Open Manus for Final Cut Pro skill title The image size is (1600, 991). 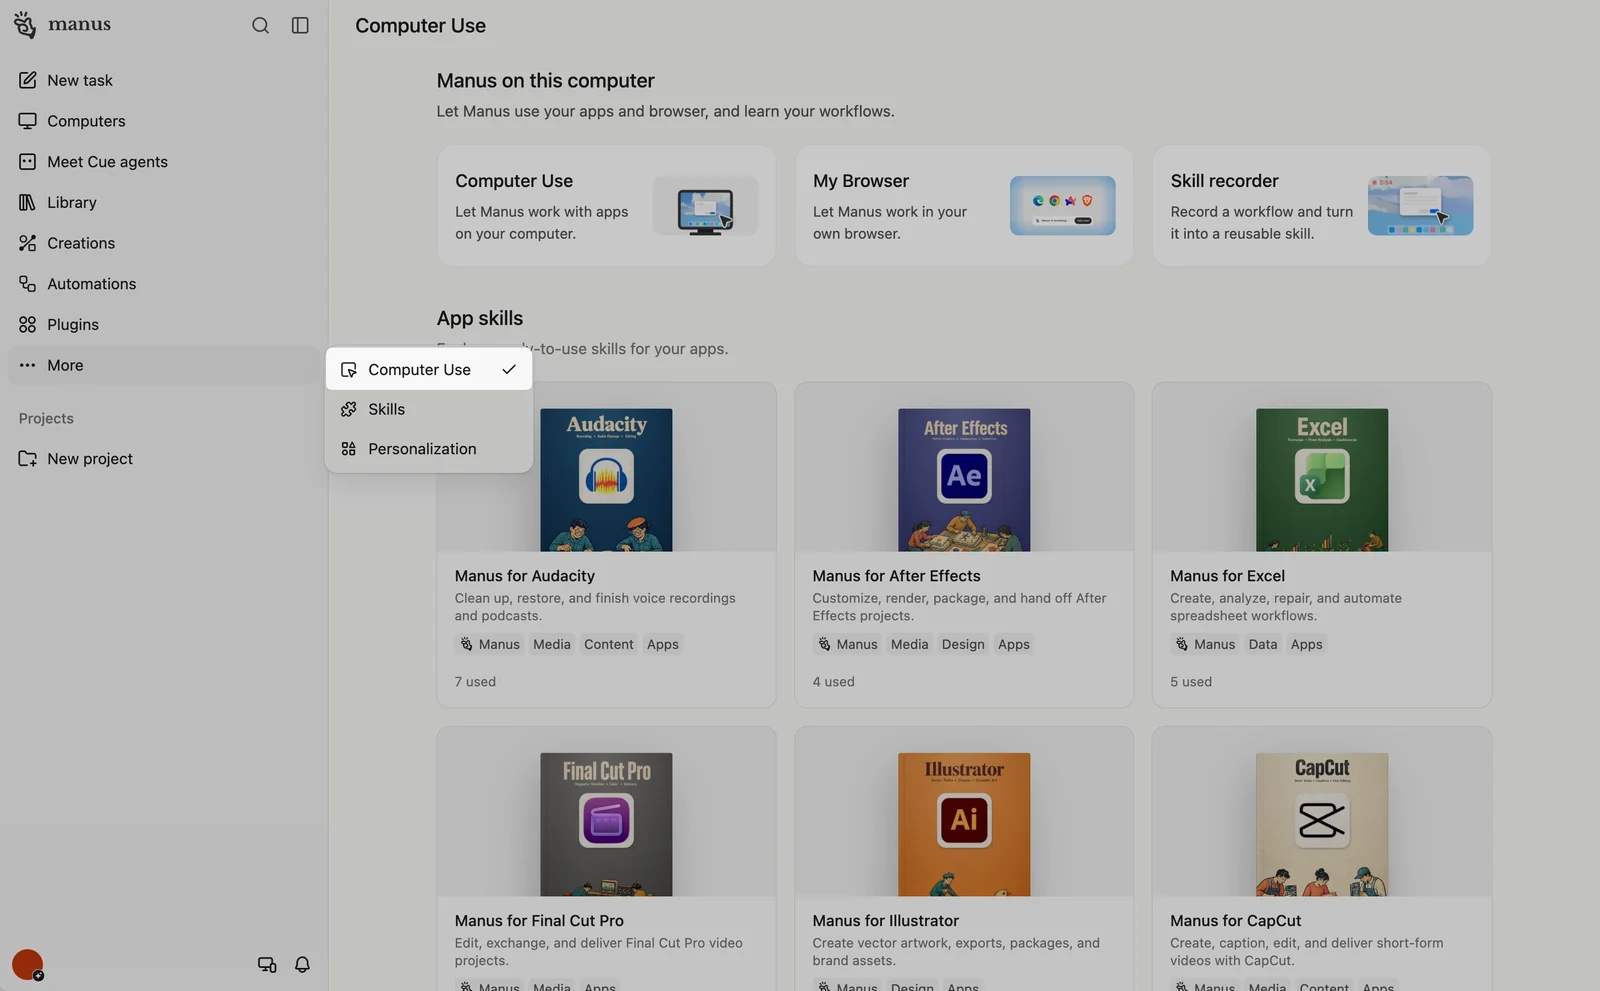click(539, 921)
